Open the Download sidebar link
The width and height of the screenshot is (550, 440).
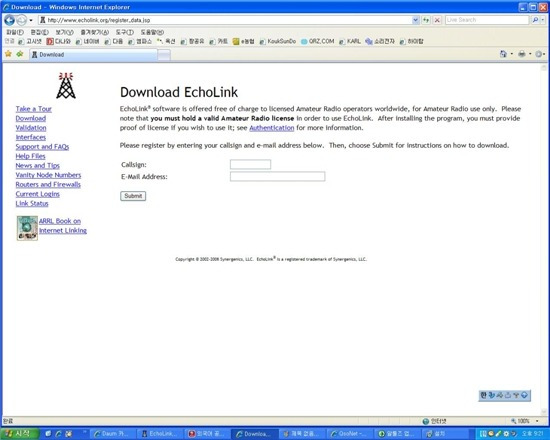[x=31, y=118]
